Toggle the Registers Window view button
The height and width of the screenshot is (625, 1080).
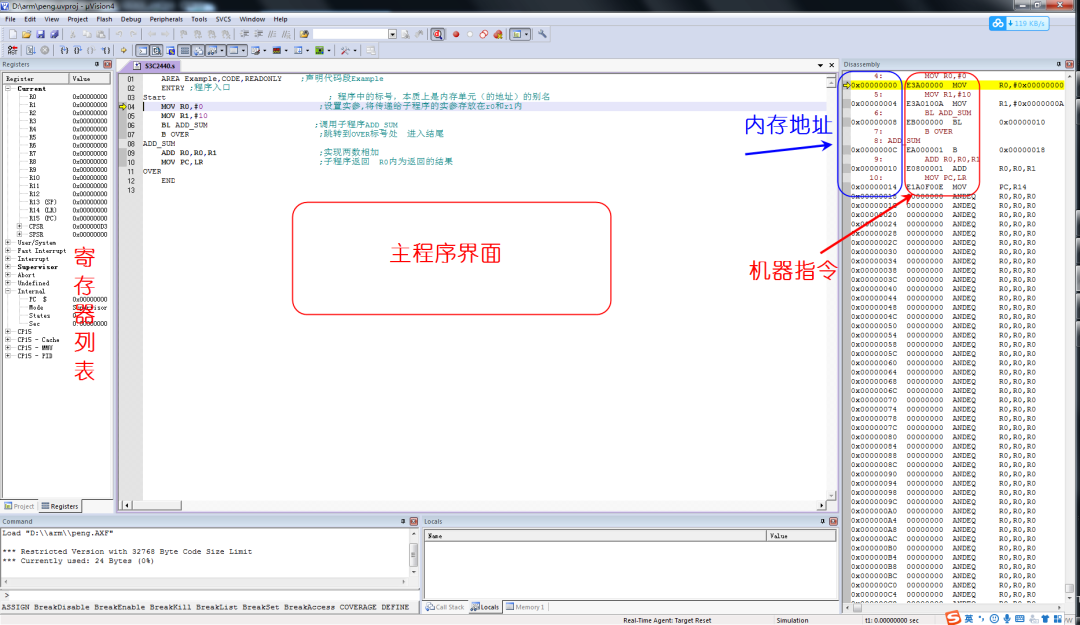tap(184, 50)
